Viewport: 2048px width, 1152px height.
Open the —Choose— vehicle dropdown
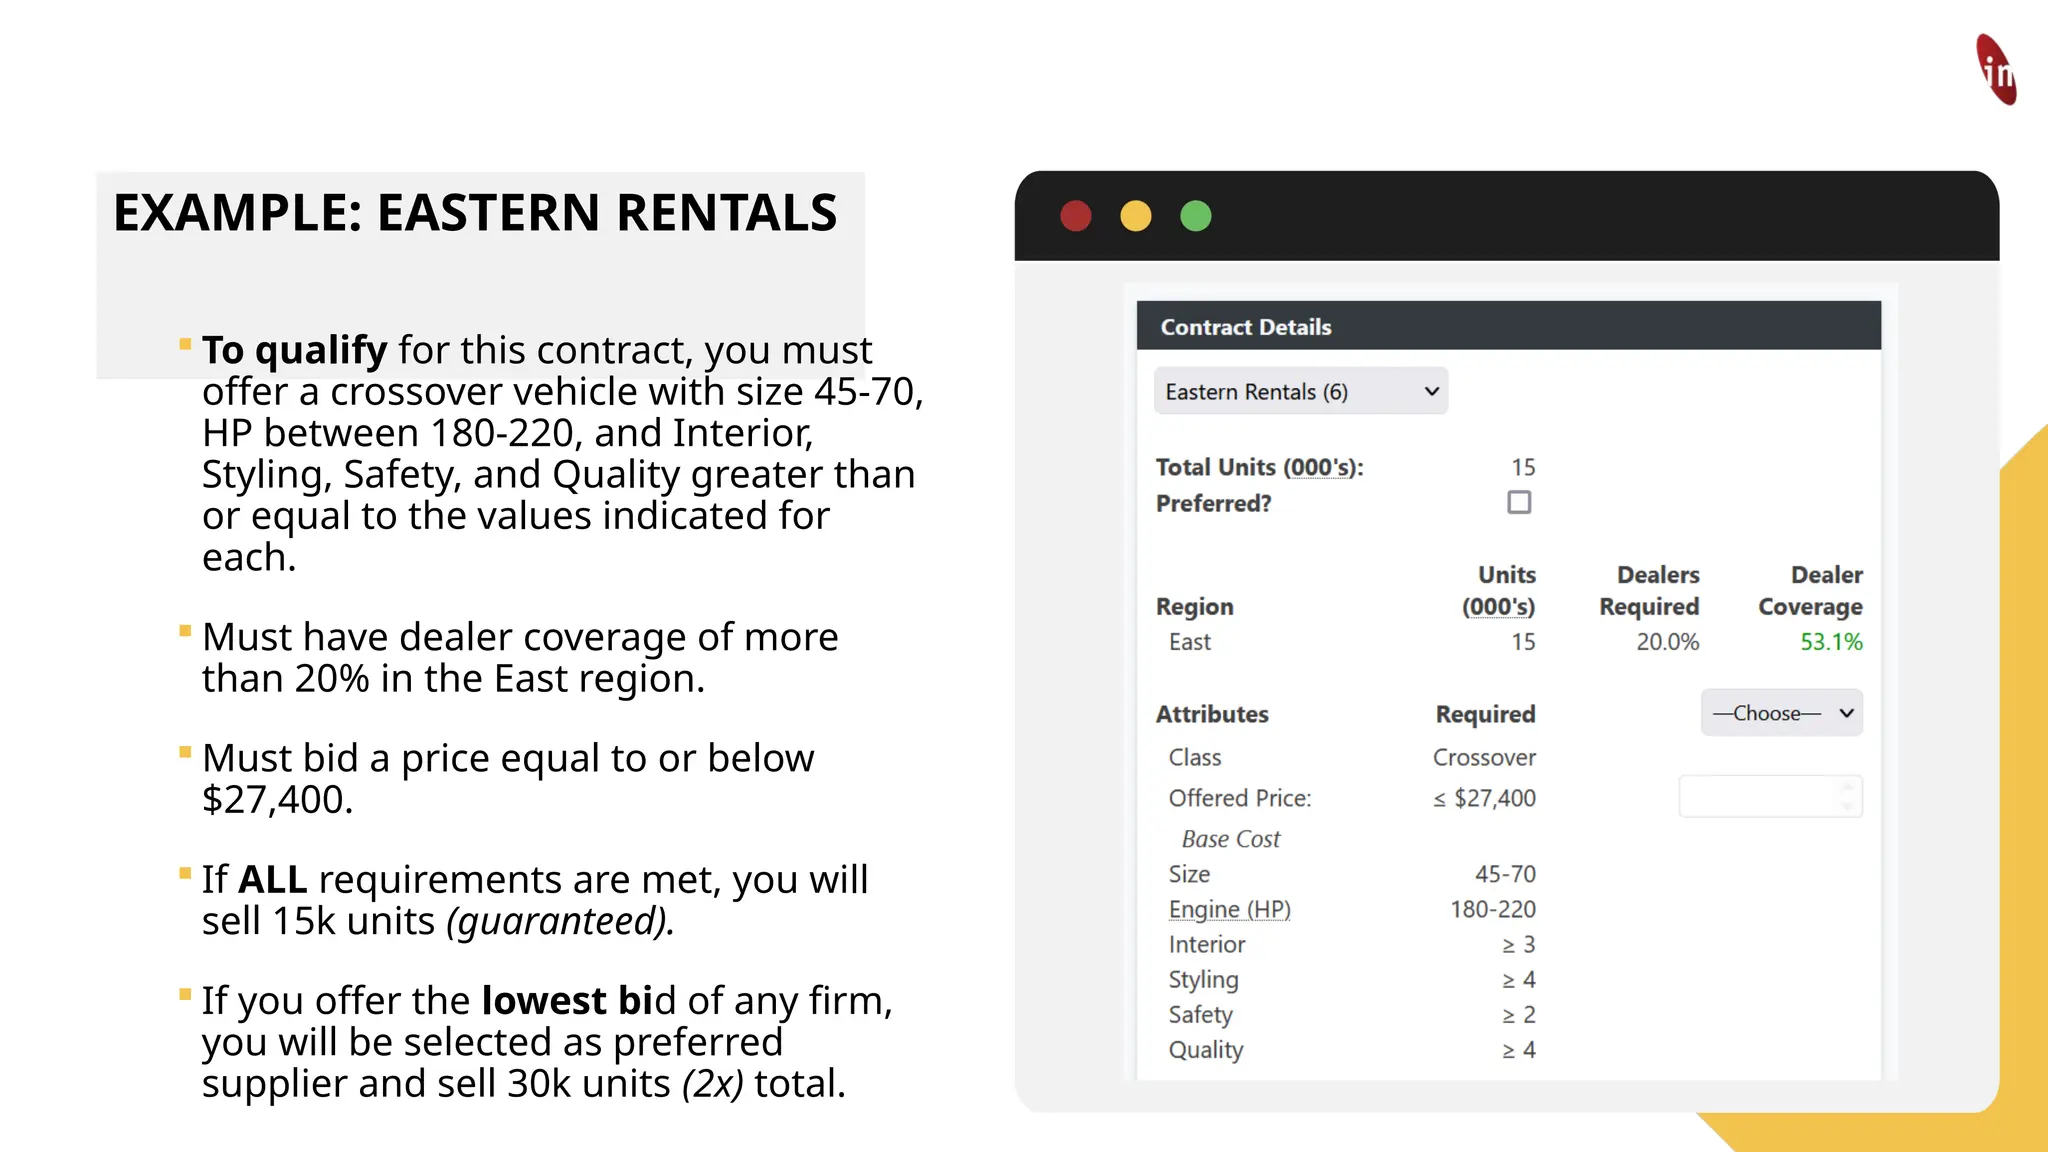click(x=1782, y=713)
